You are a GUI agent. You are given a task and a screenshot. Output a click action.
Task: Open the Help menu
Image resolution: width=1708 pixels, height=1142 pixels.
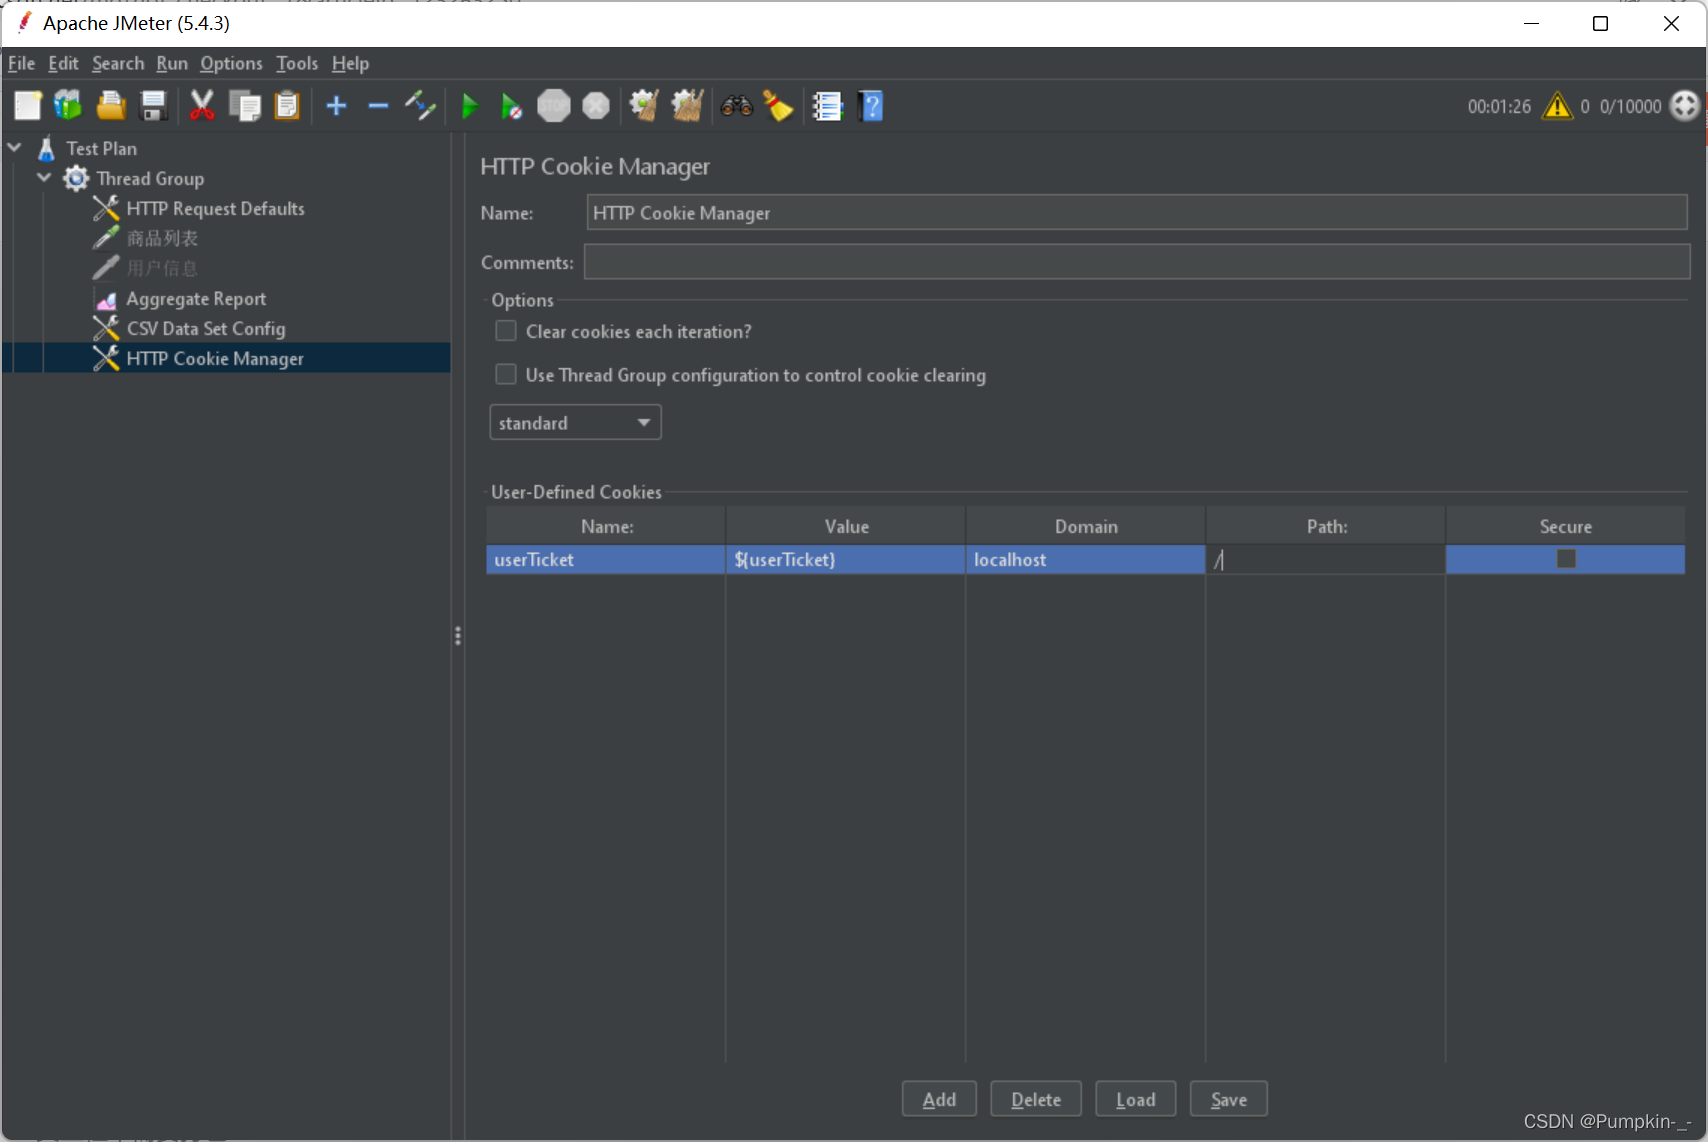(x=350, y=63)
